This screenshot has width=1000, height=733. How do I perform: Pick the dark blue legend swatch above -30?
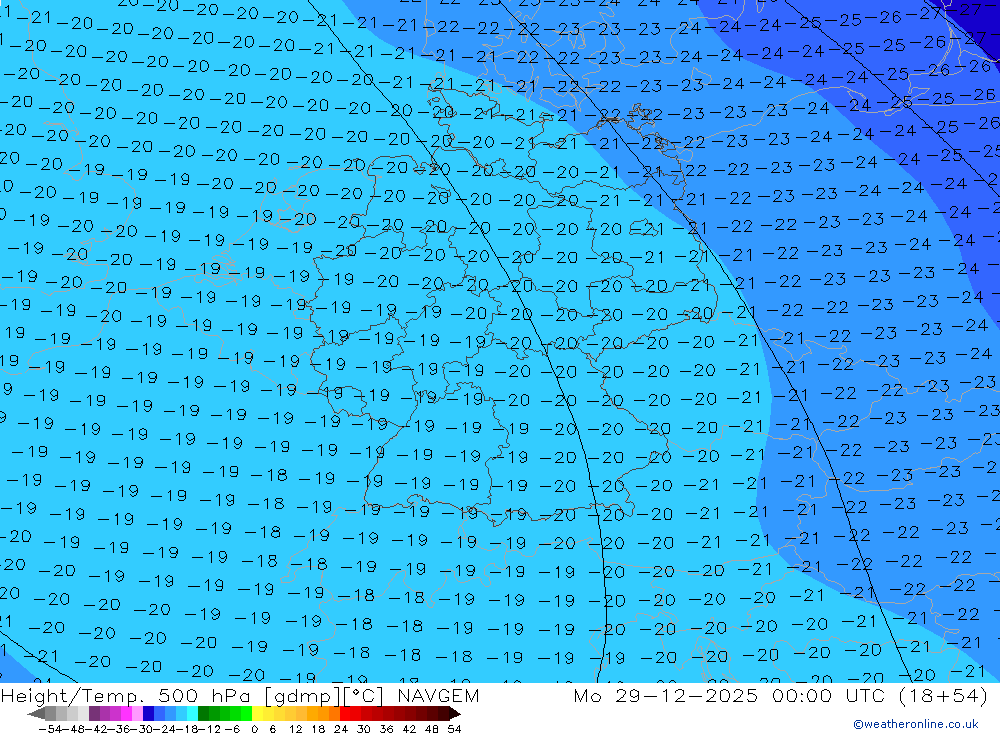click(148, 714)
